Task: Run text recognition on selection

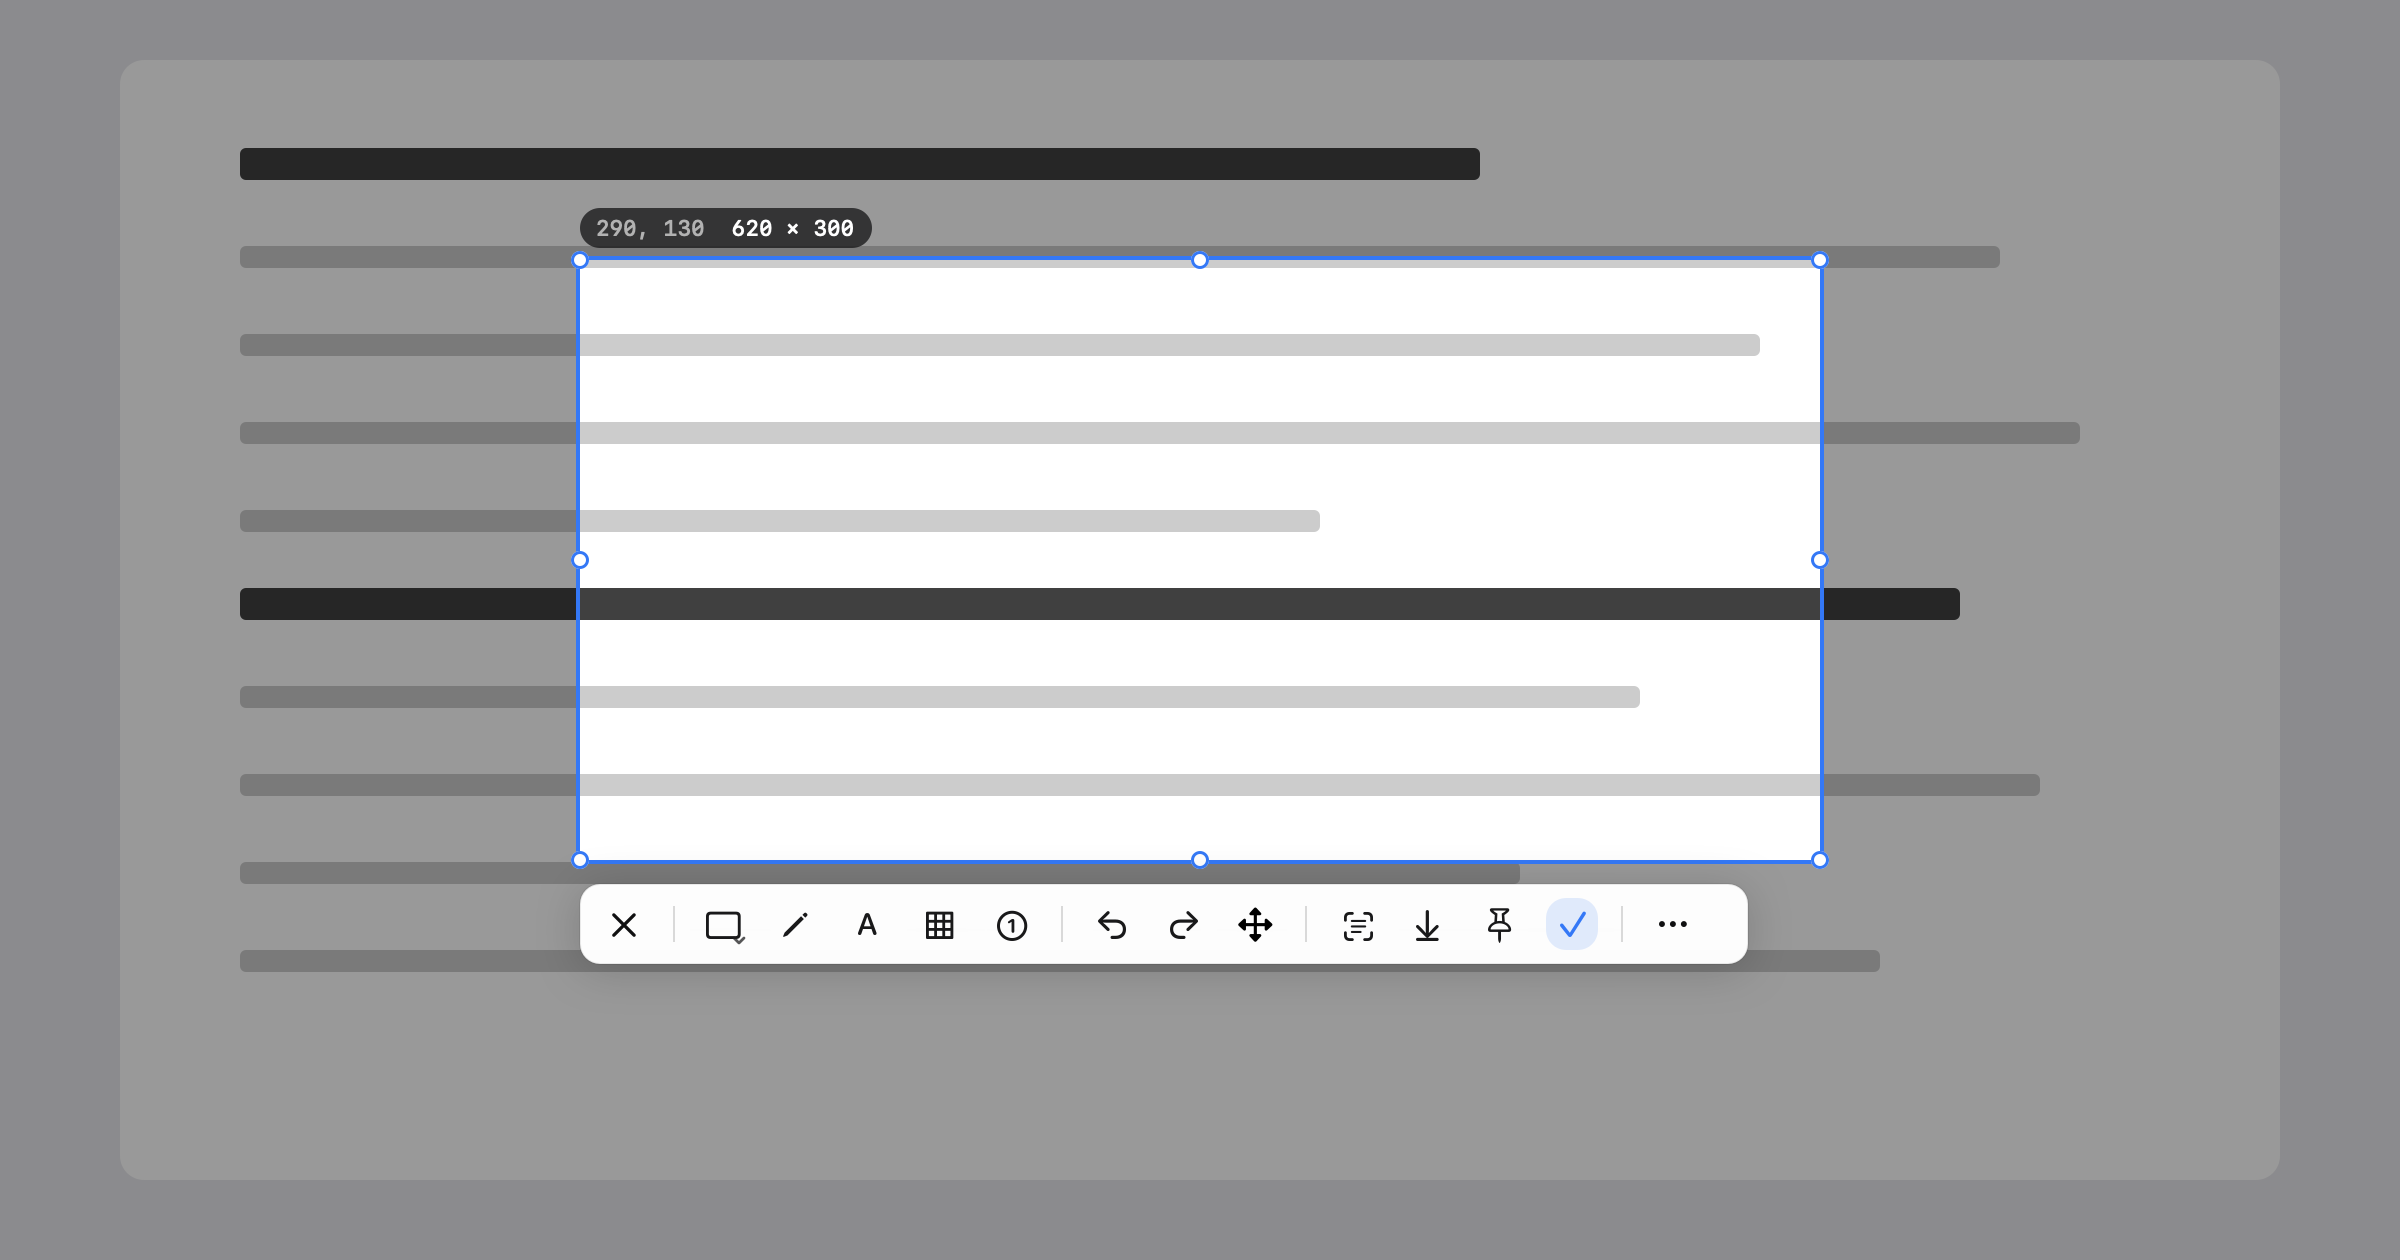Action: coord(1357,925)
